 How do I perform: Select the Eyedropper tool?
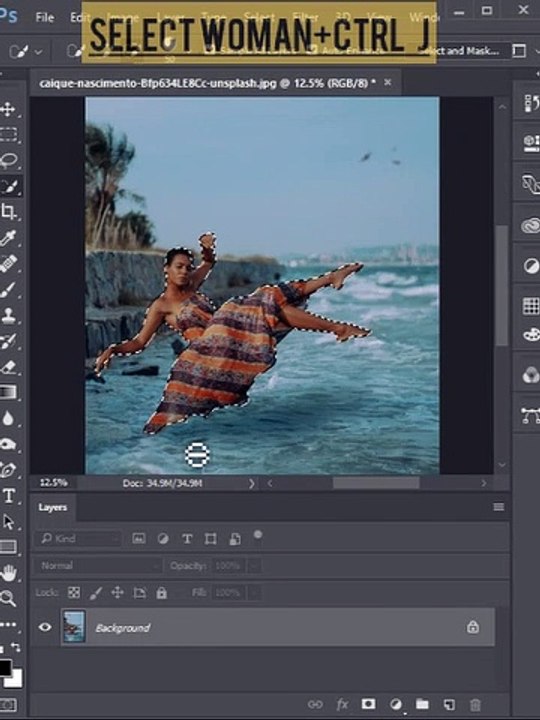[8, 238]
